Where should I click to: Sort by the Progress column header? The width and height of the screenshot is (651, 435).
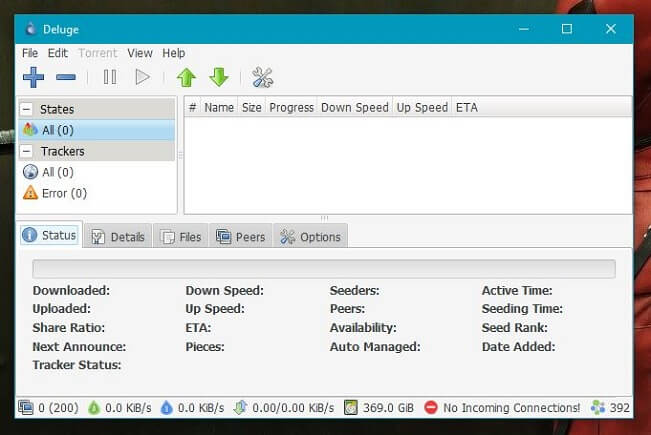click(x=291, y=108)
